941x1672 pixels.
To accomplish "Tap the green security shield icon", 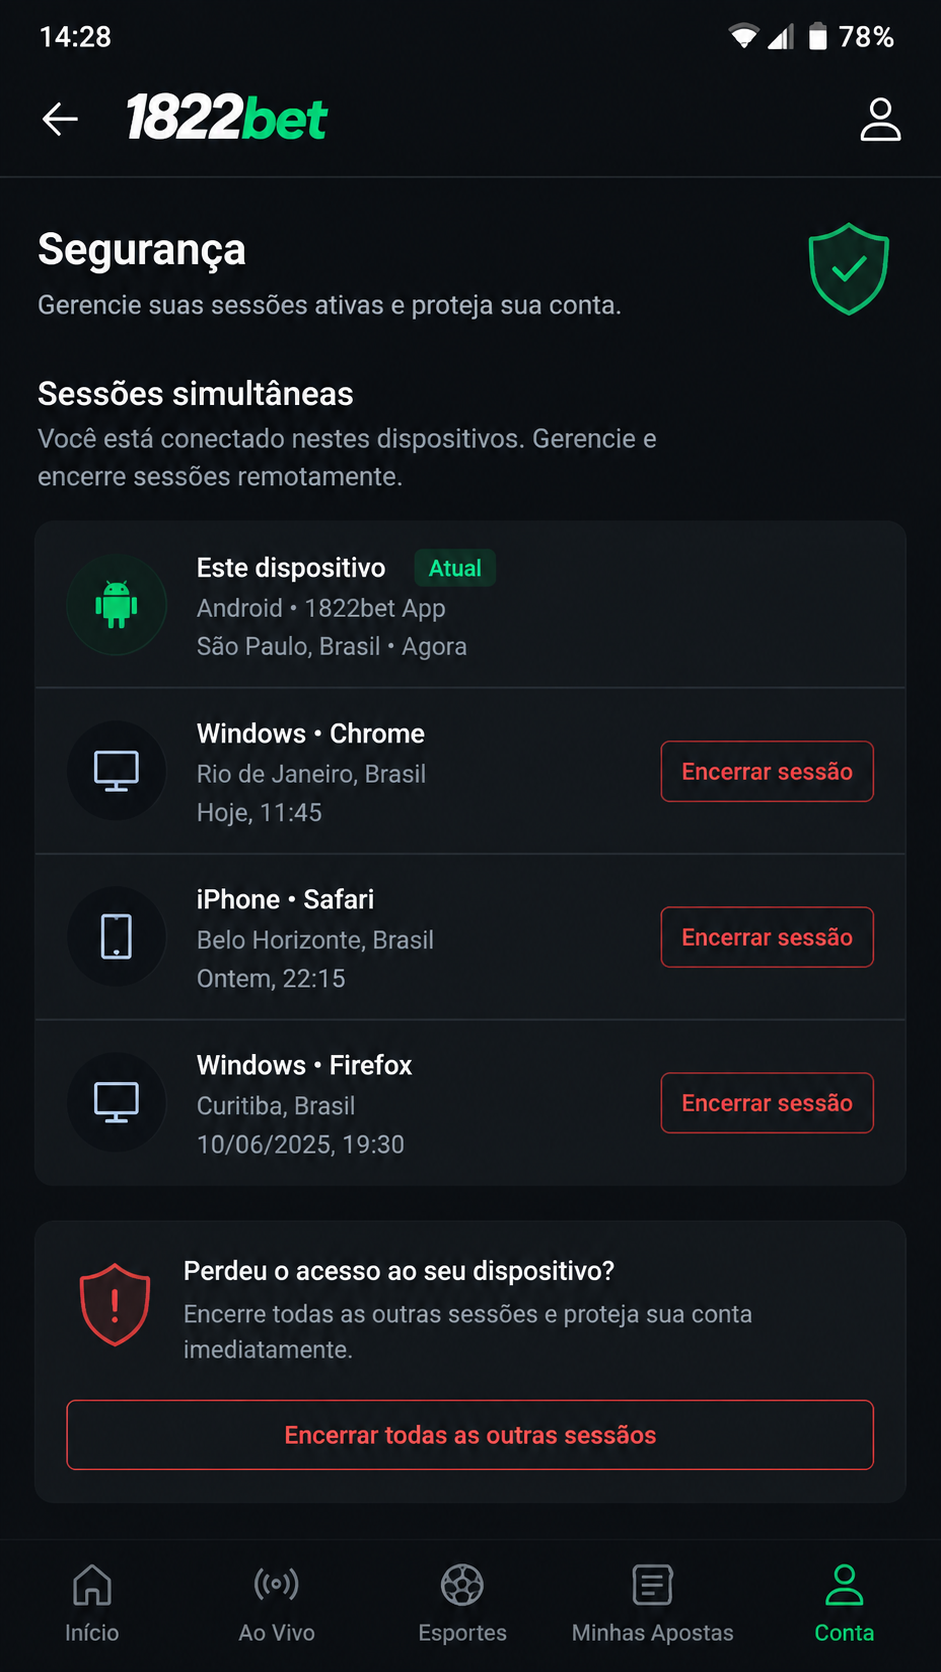I will coord(848,269).
